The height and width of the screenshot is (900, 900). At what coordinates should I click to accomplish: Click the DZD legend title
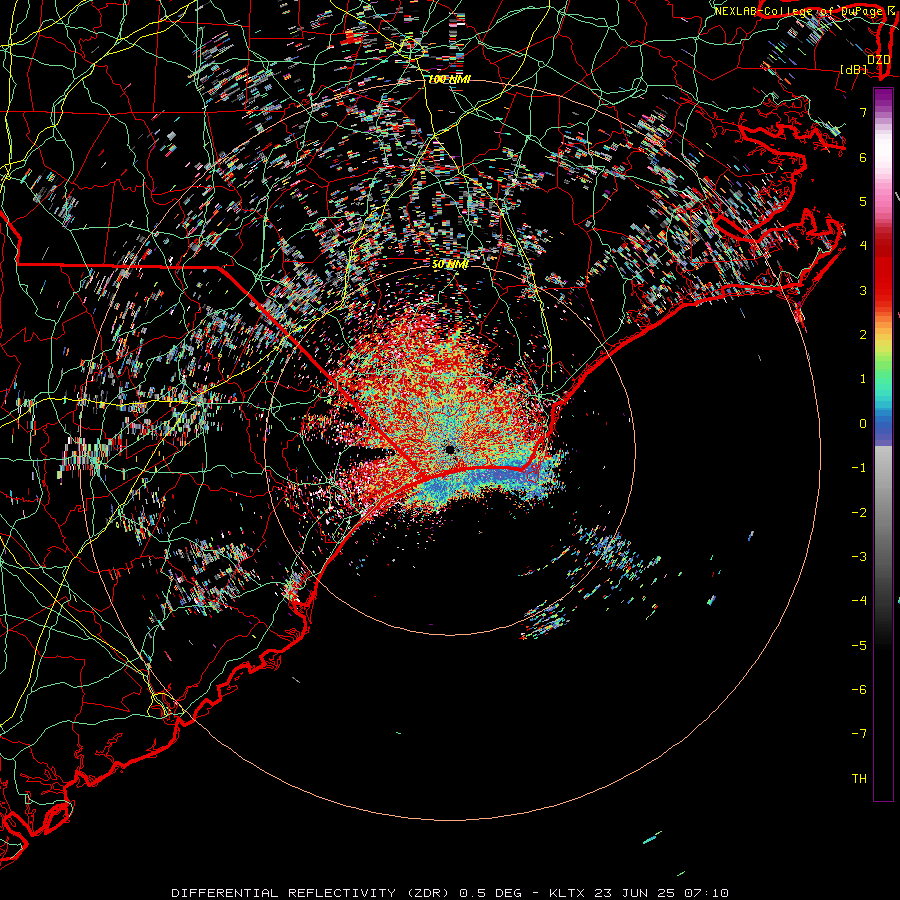point(878,59)
